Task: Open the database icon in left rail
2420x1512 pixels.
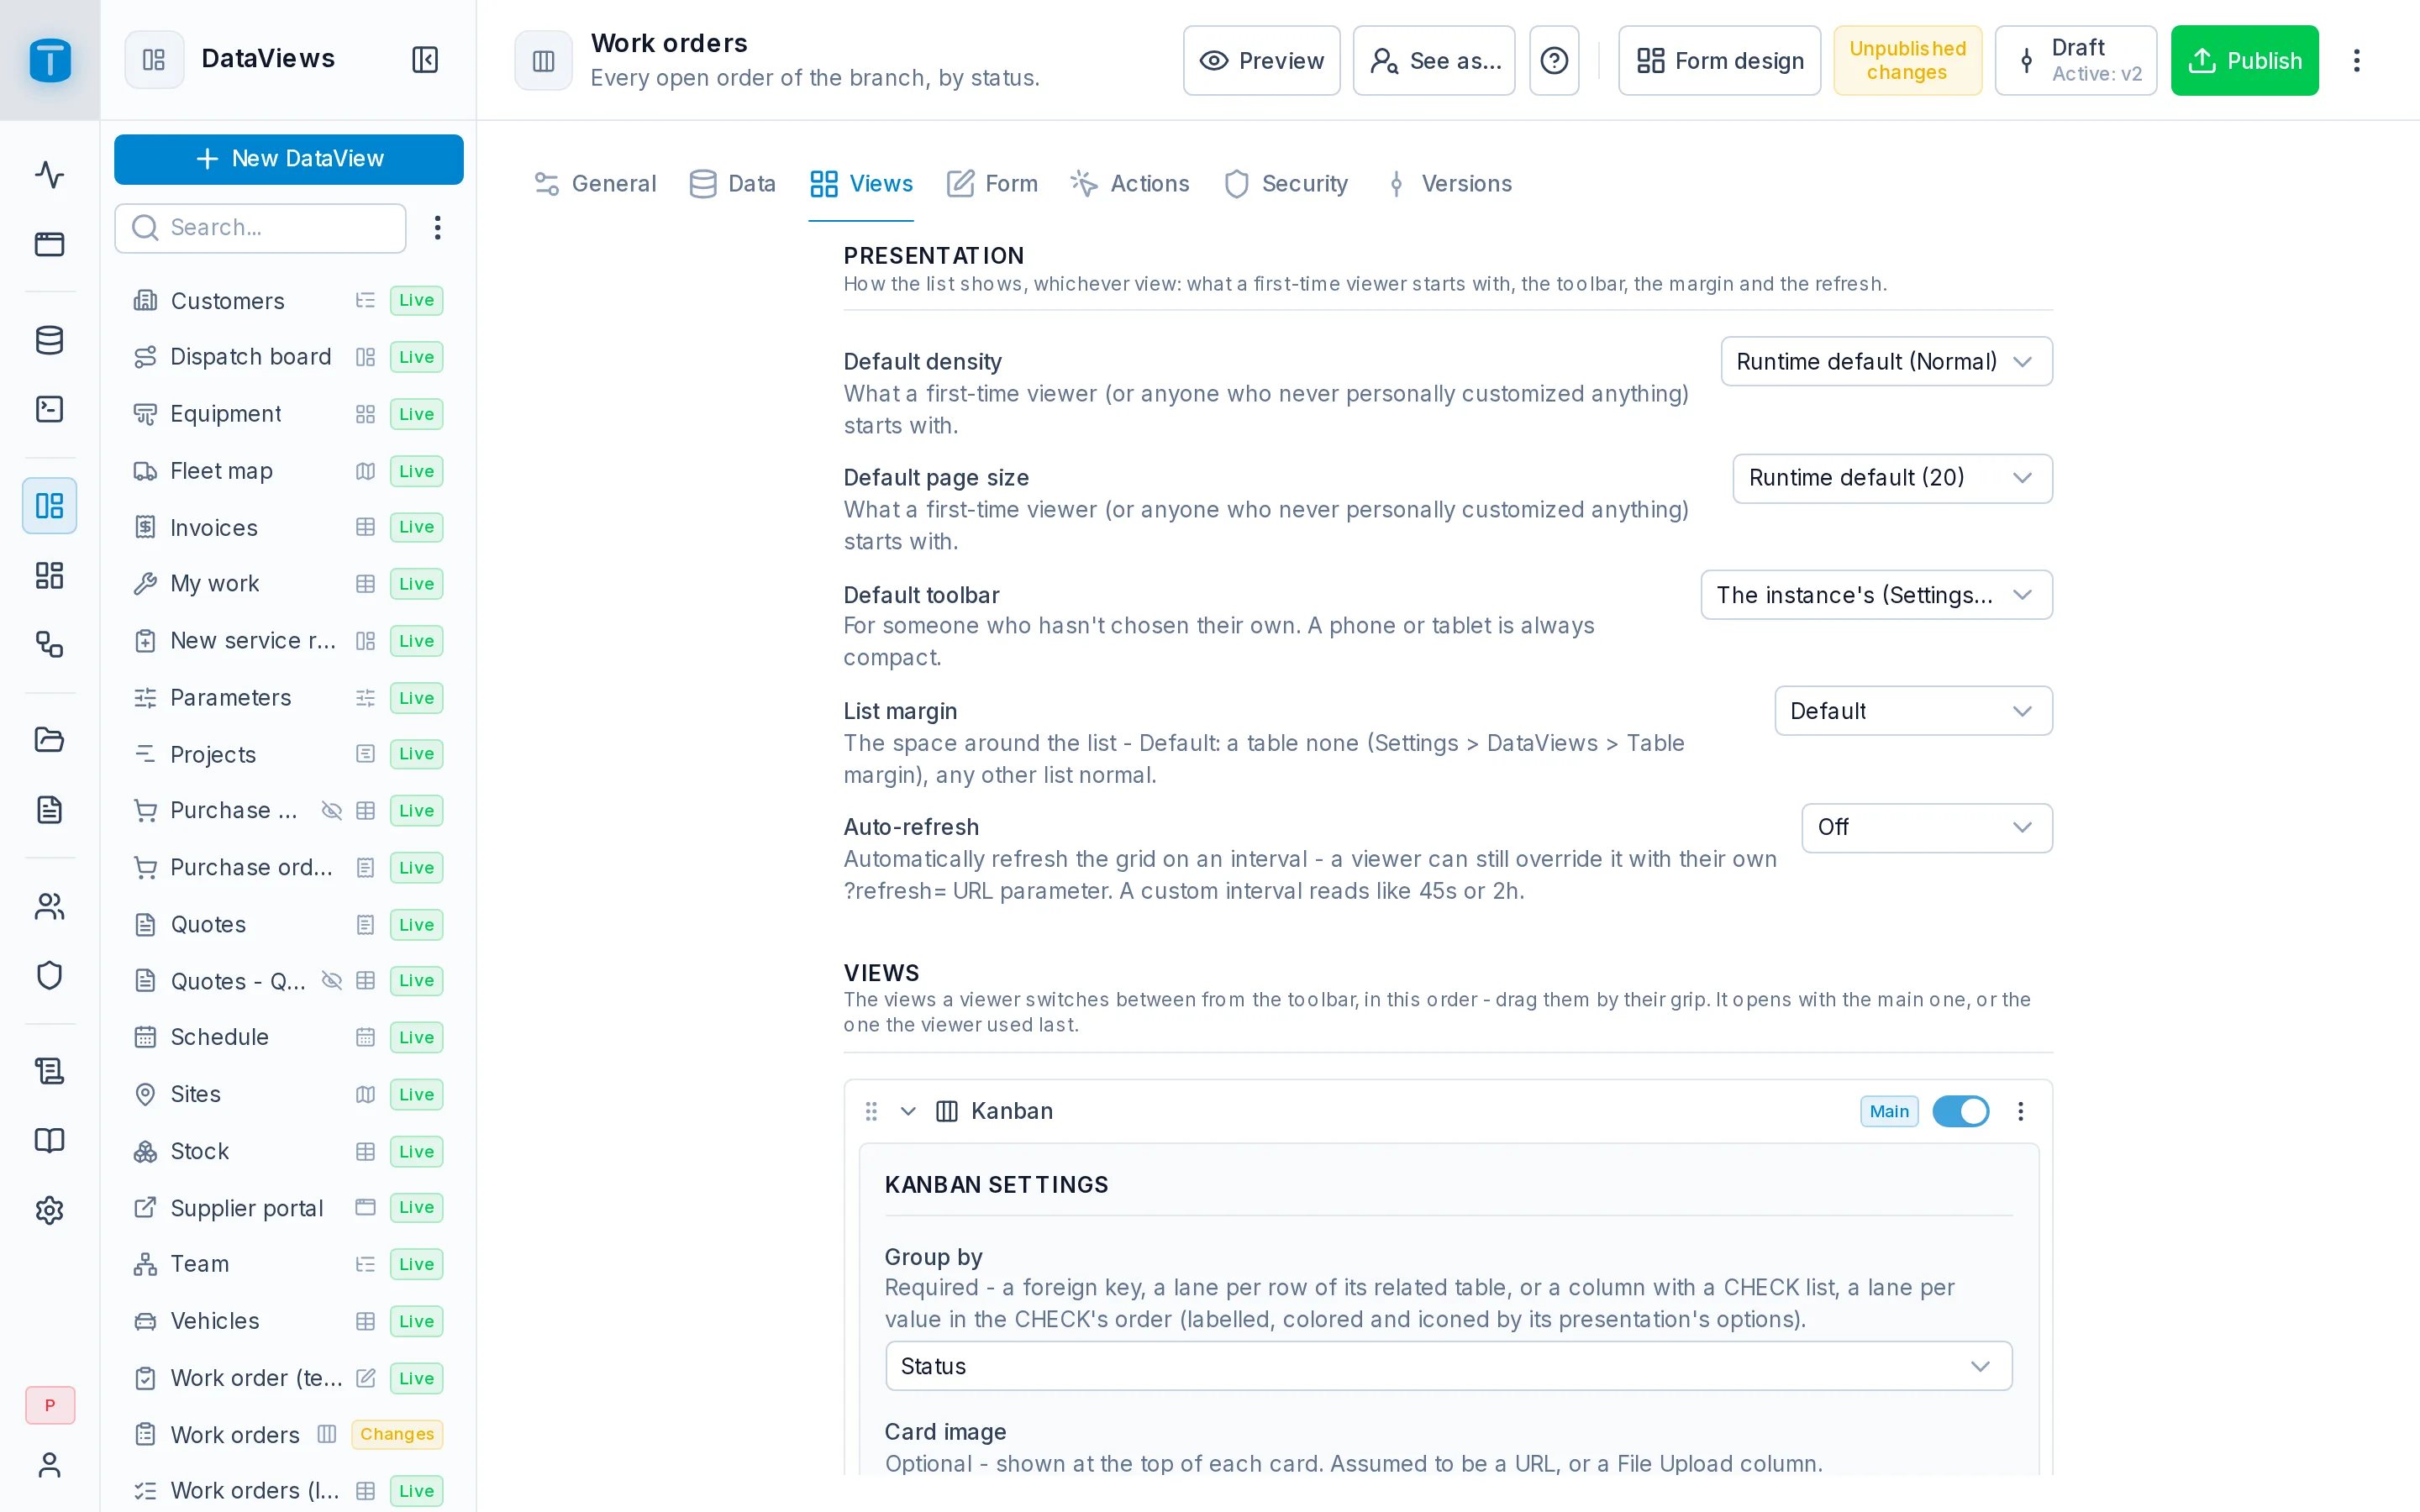Action: coord(50,340)
